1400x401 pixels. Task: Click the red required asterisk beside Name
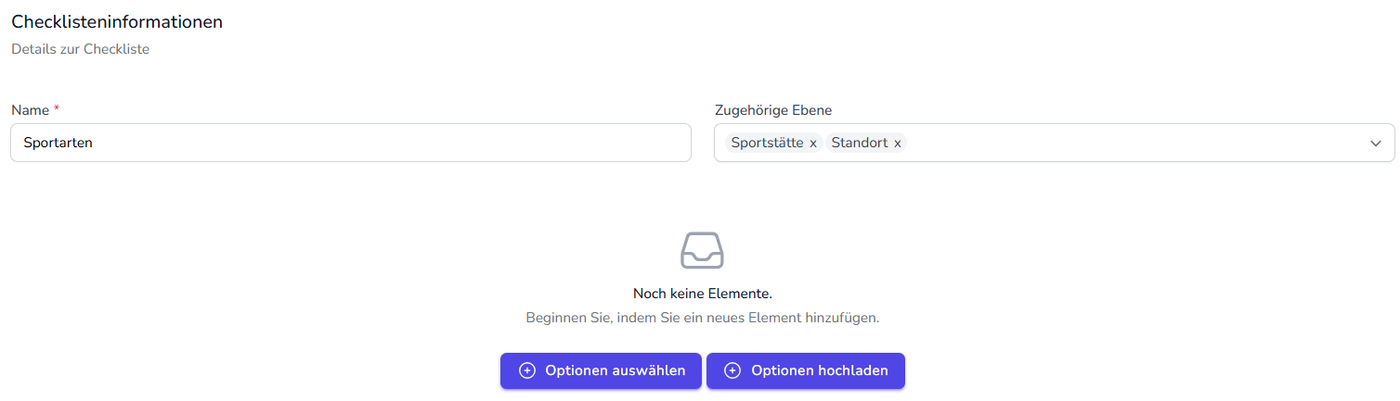pos(57,109)
